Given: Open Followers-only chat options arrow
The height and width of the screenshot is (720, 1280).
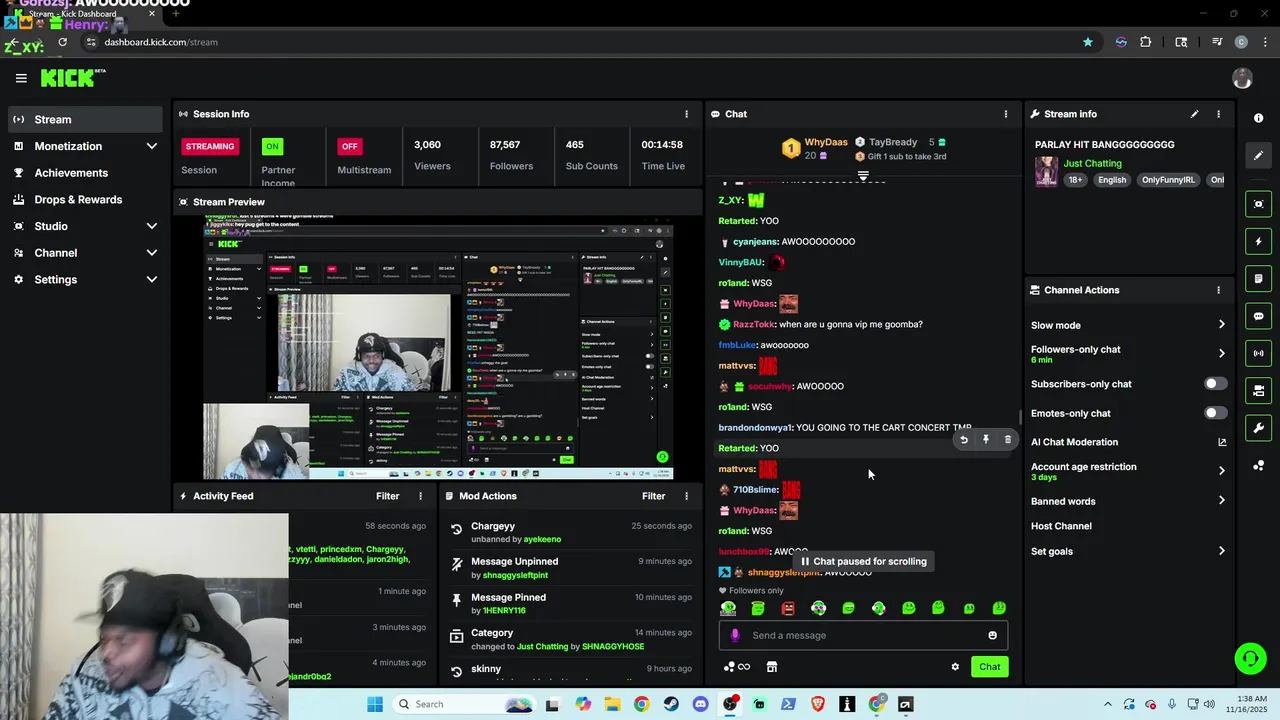Looking at the screenshot, I should [x=1221, y=354].
